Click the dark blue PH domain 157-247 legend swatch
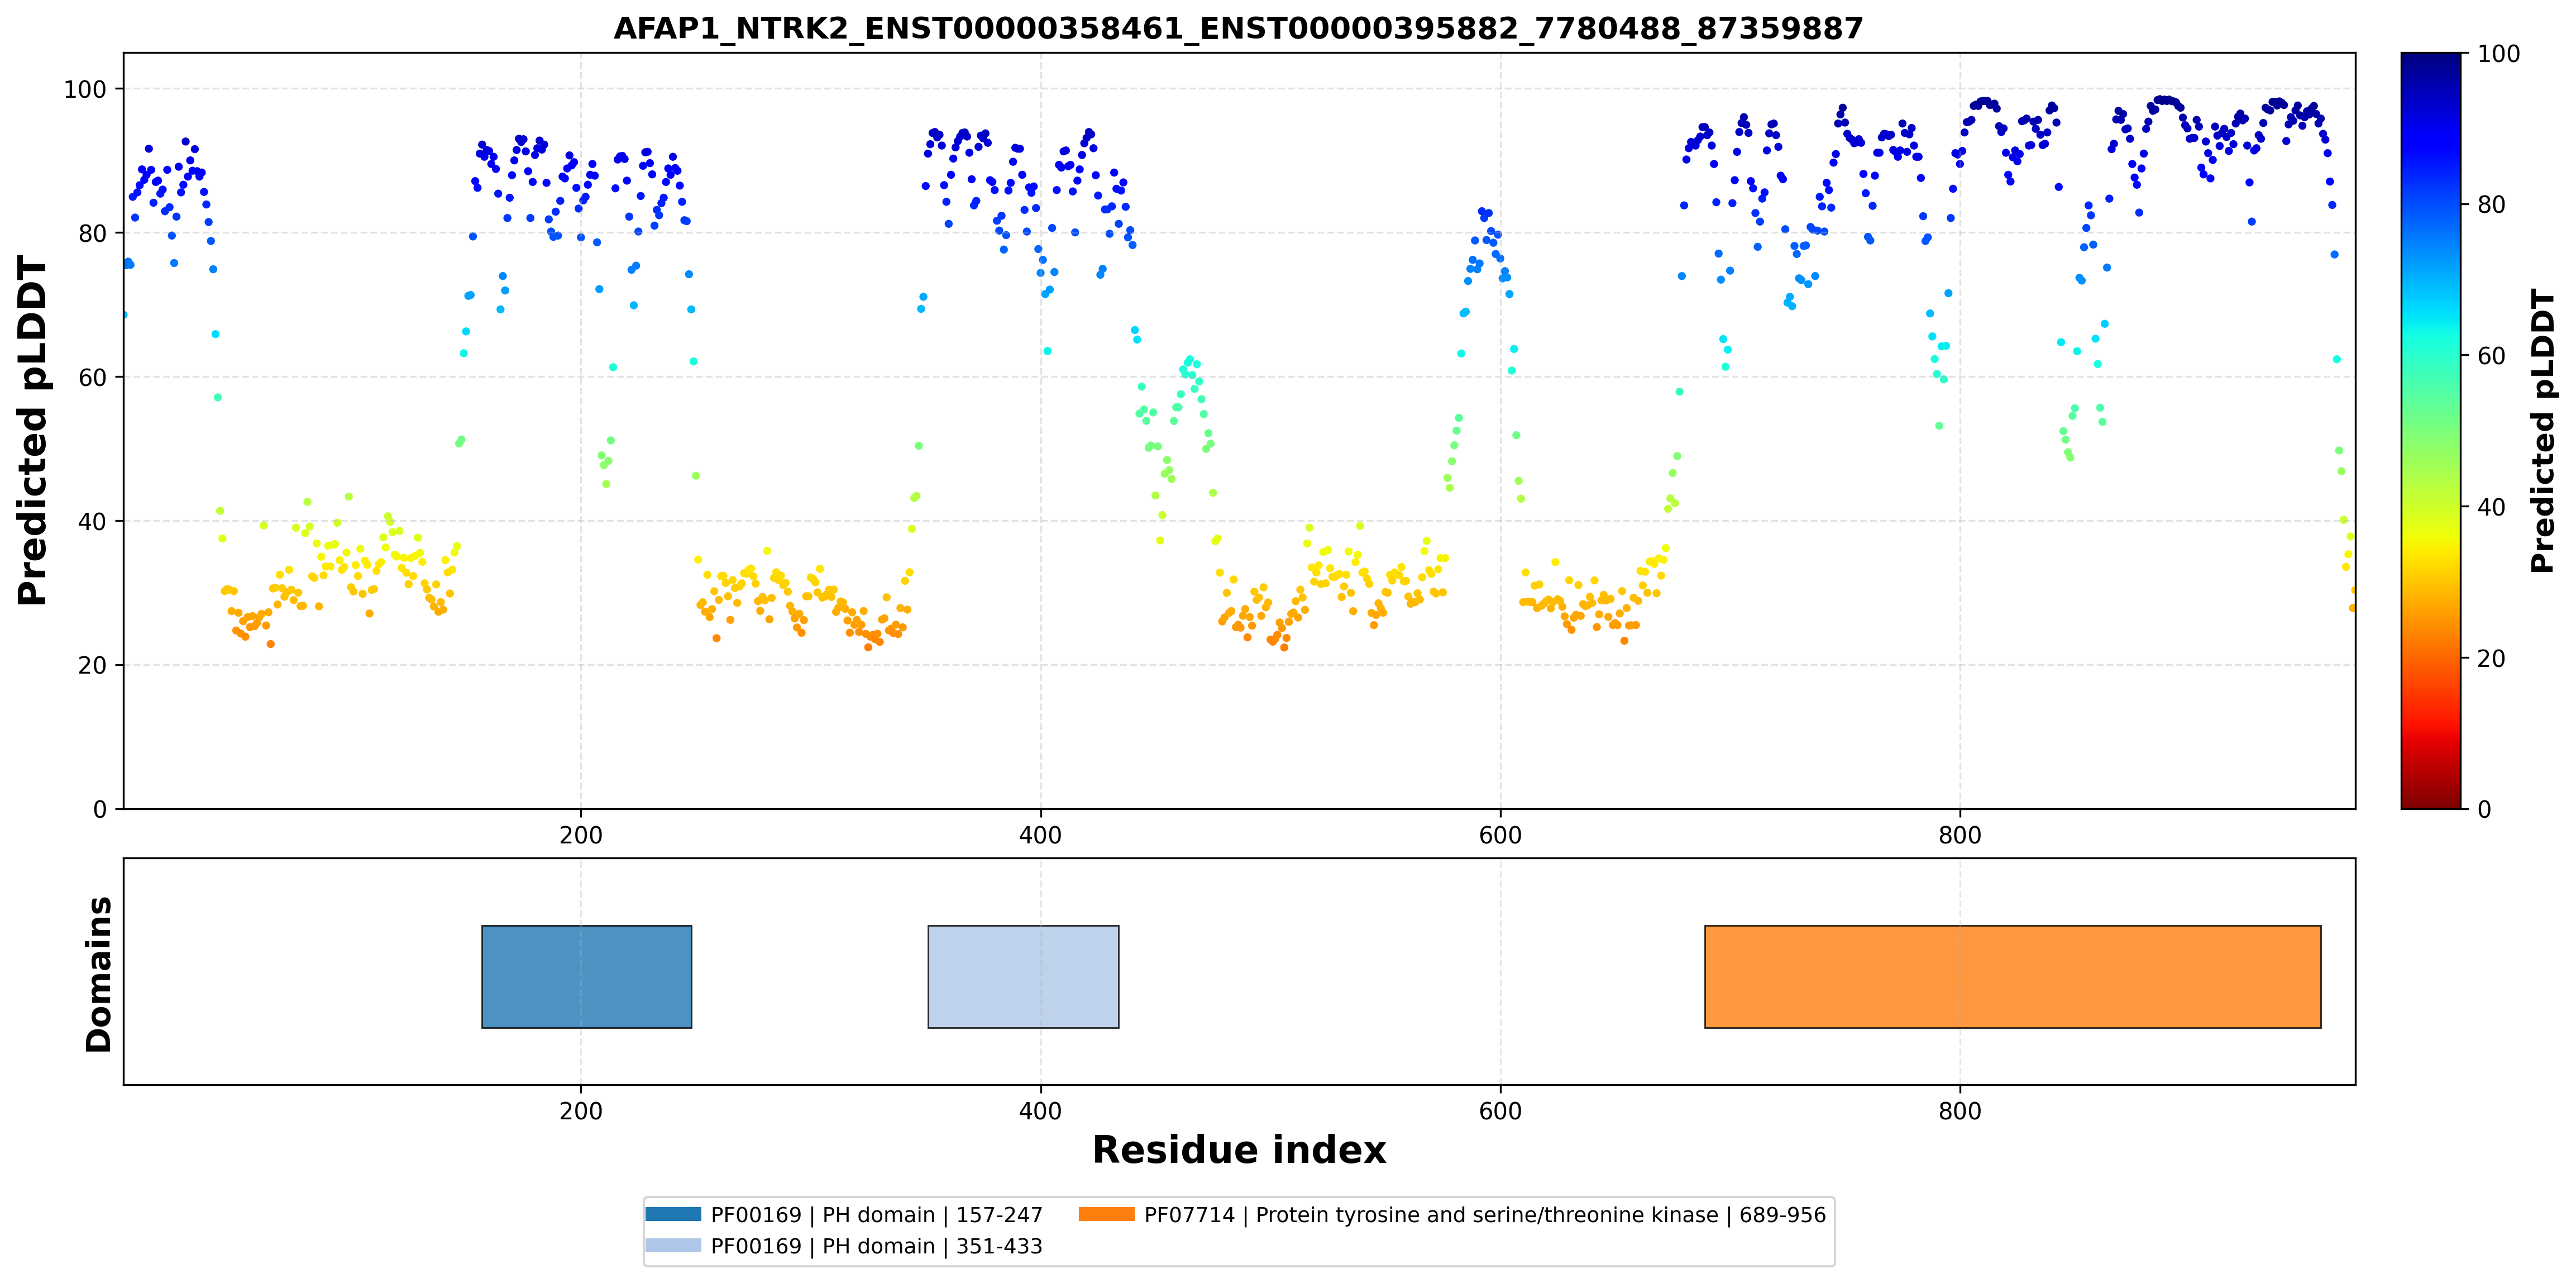The image size is (2576, 1283). click(673, 1214)
